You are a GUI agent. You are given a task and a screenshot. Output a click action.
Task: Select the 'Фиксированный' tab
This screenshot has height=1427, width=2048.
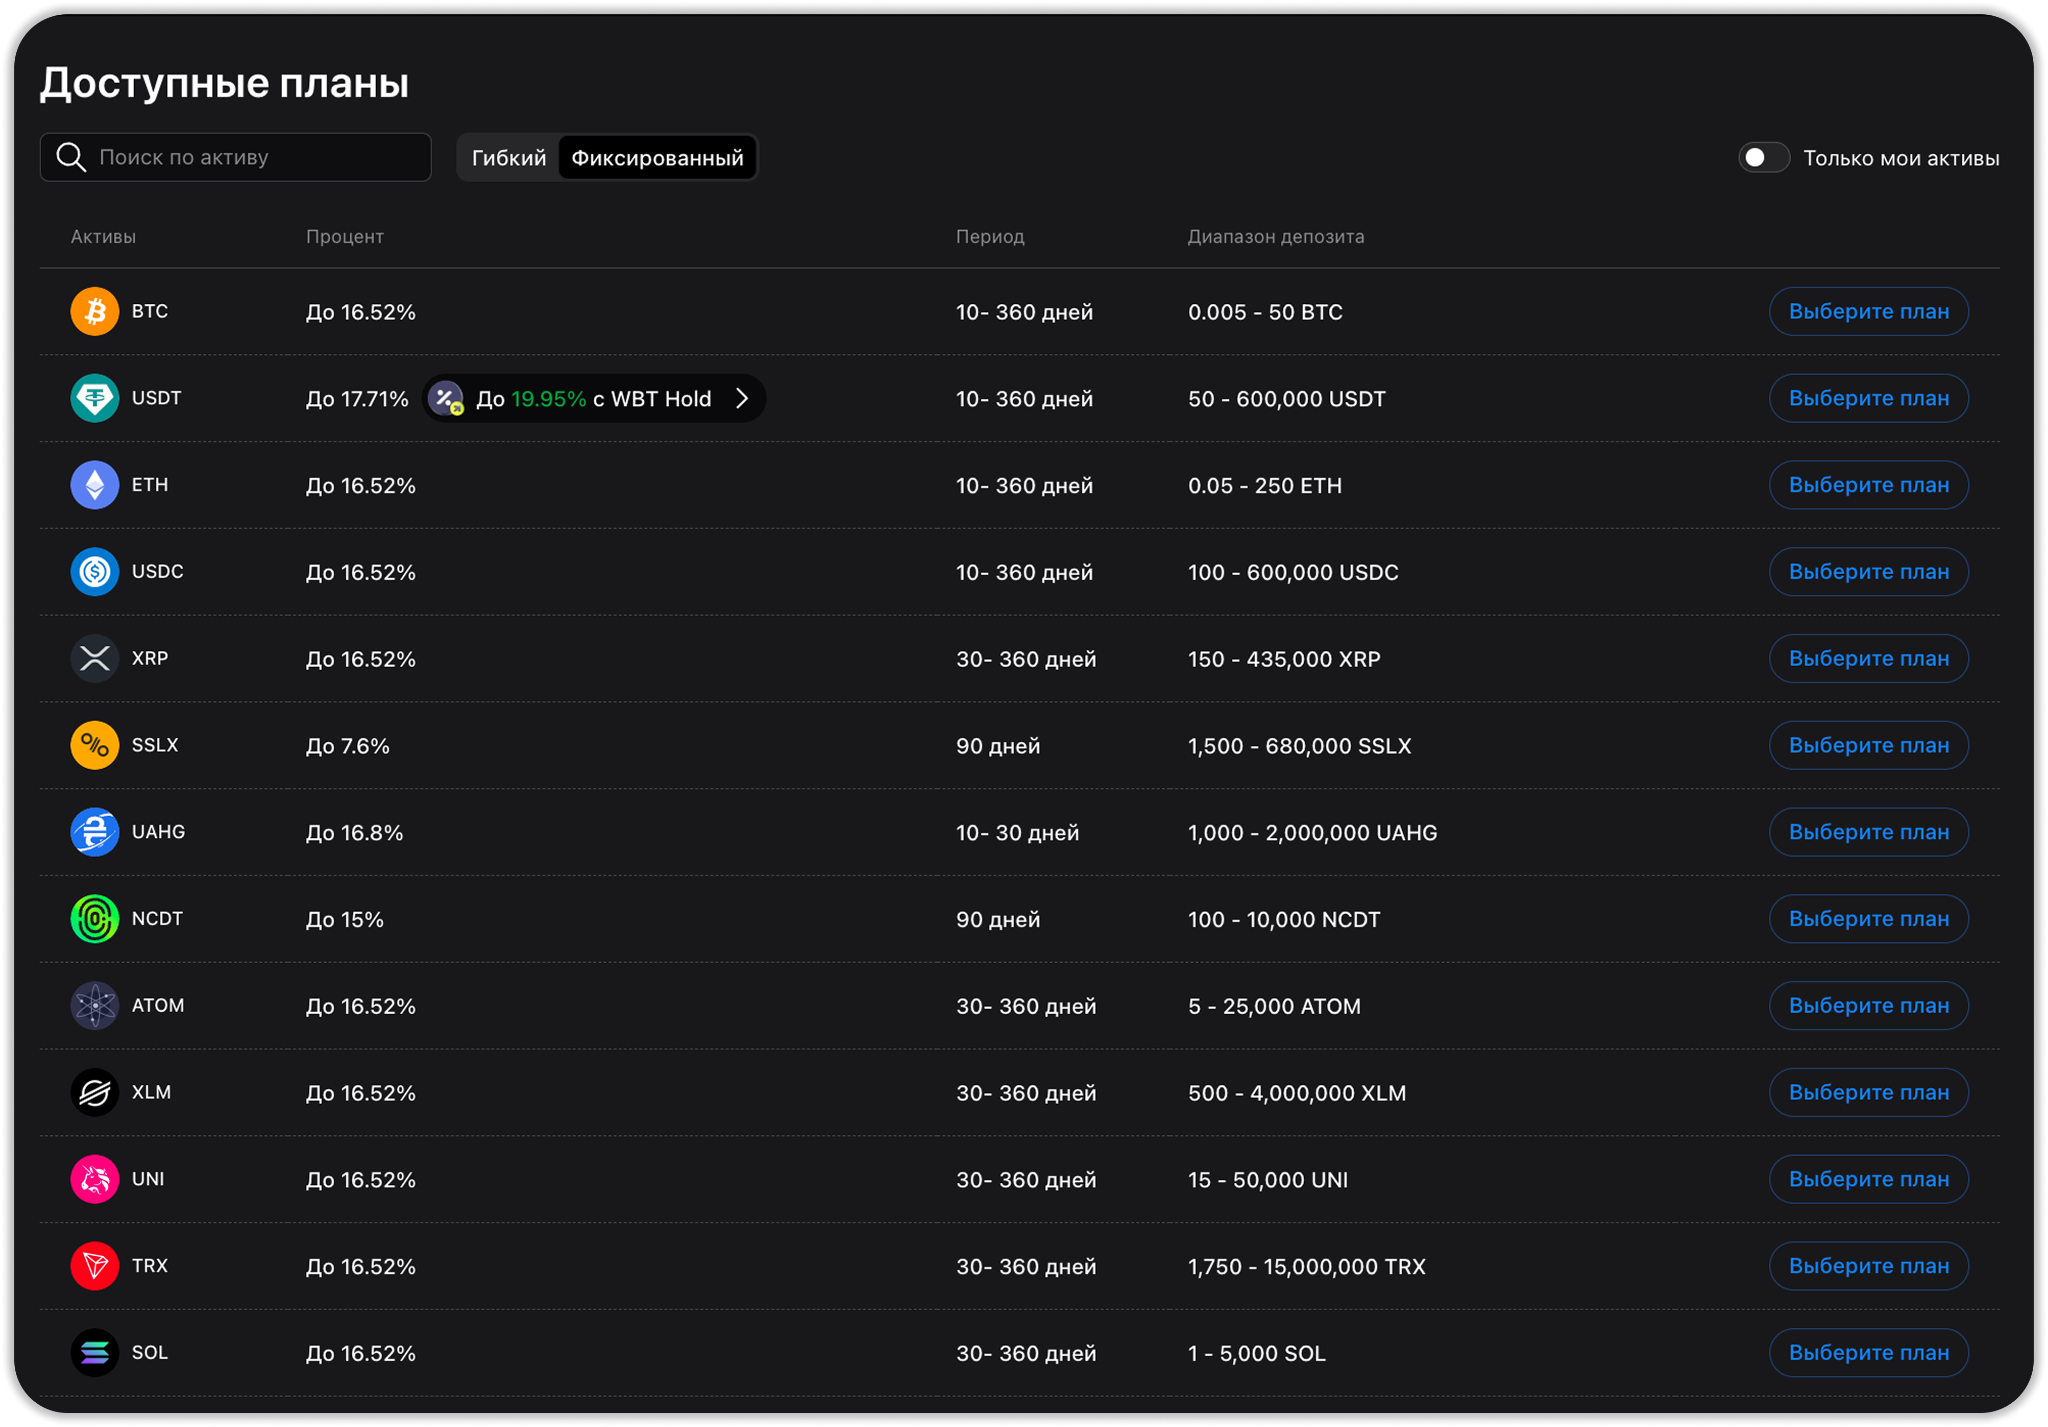tap(657, 158)
